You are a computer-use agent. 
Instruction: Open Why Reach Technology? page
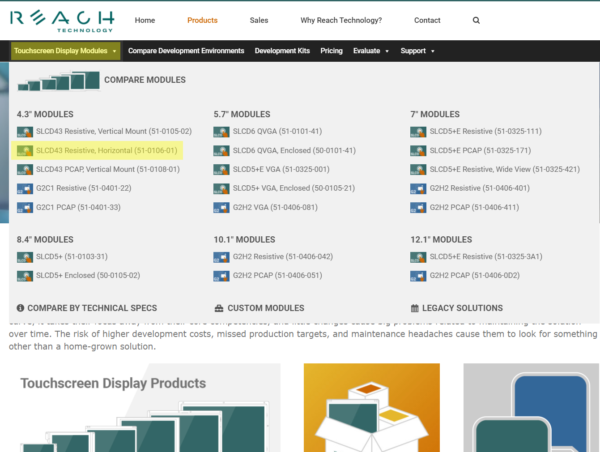pyautogui.click(x=341, y=20)
